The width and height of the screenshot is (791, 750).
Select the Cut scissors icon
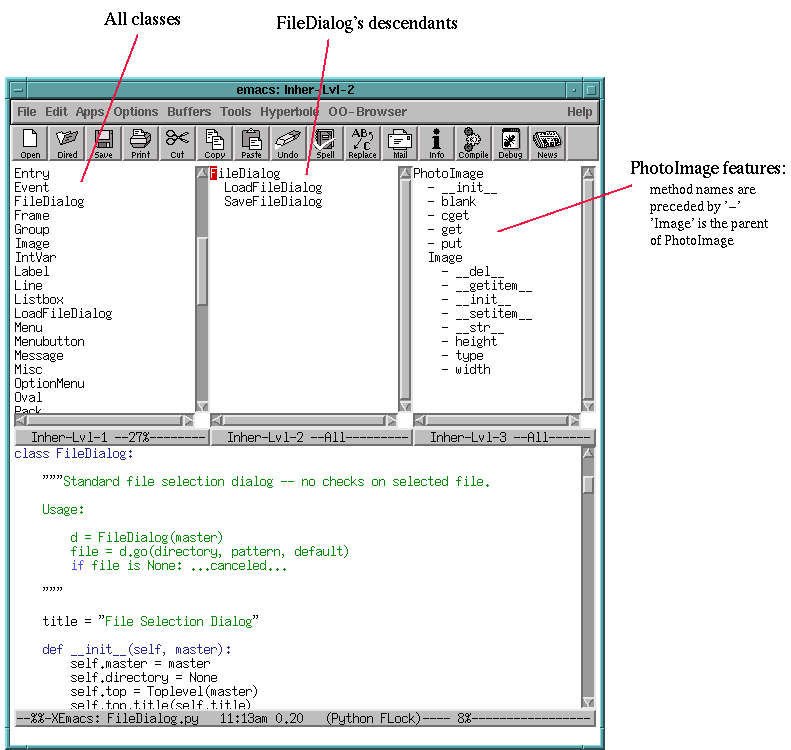click(x=177, y=144)
